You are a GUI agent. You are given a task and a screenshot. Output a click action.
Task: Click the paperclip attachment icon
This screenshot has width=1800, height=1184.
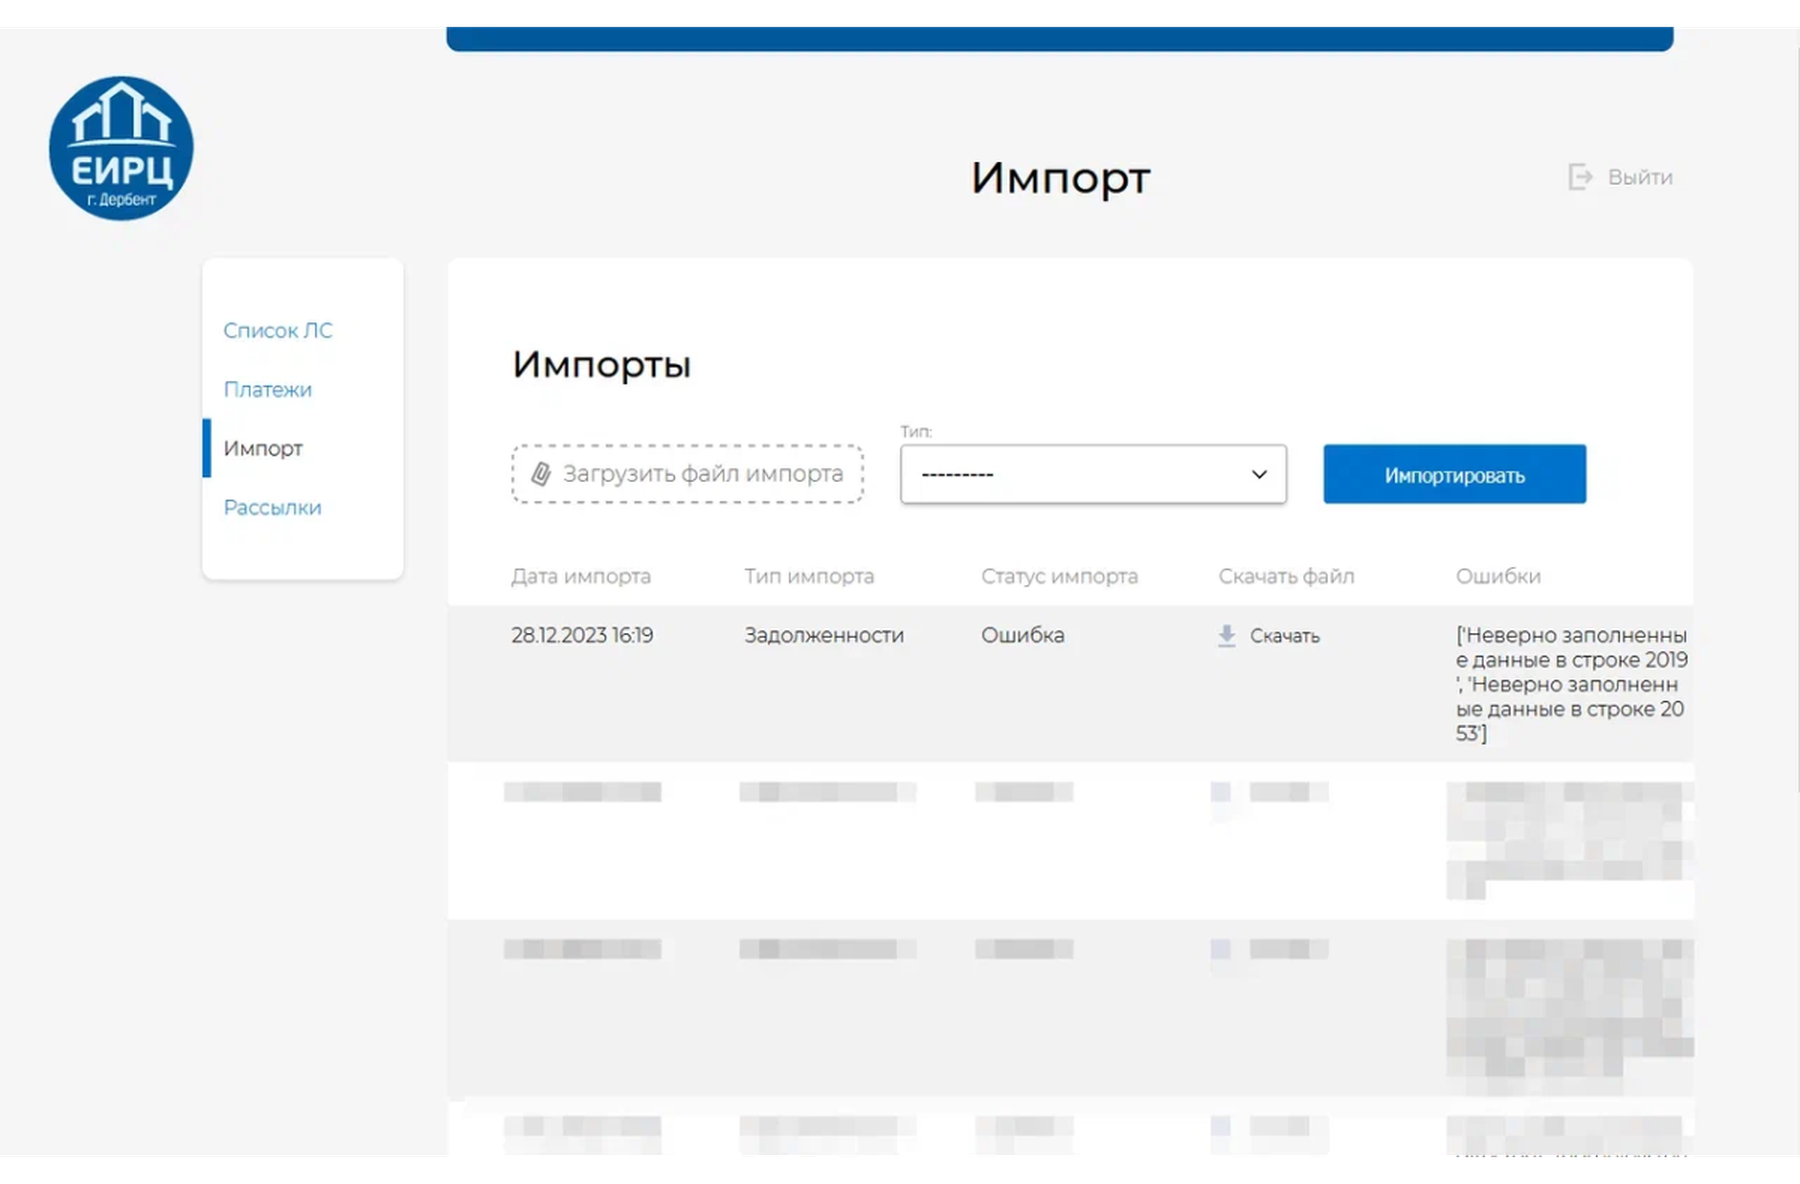coord(541,474)
